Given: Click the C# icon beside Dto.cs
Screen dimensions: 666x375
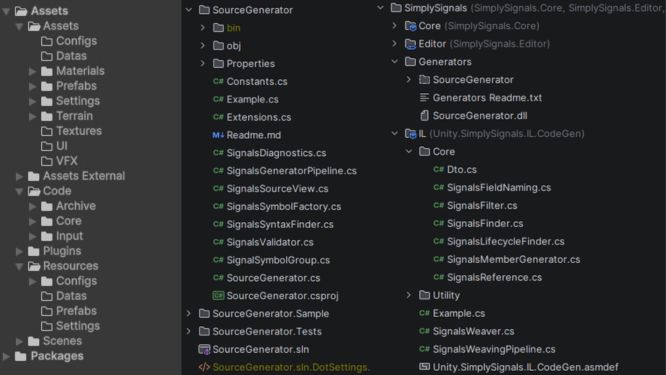Looking at the screenshot, I should 439,169.
